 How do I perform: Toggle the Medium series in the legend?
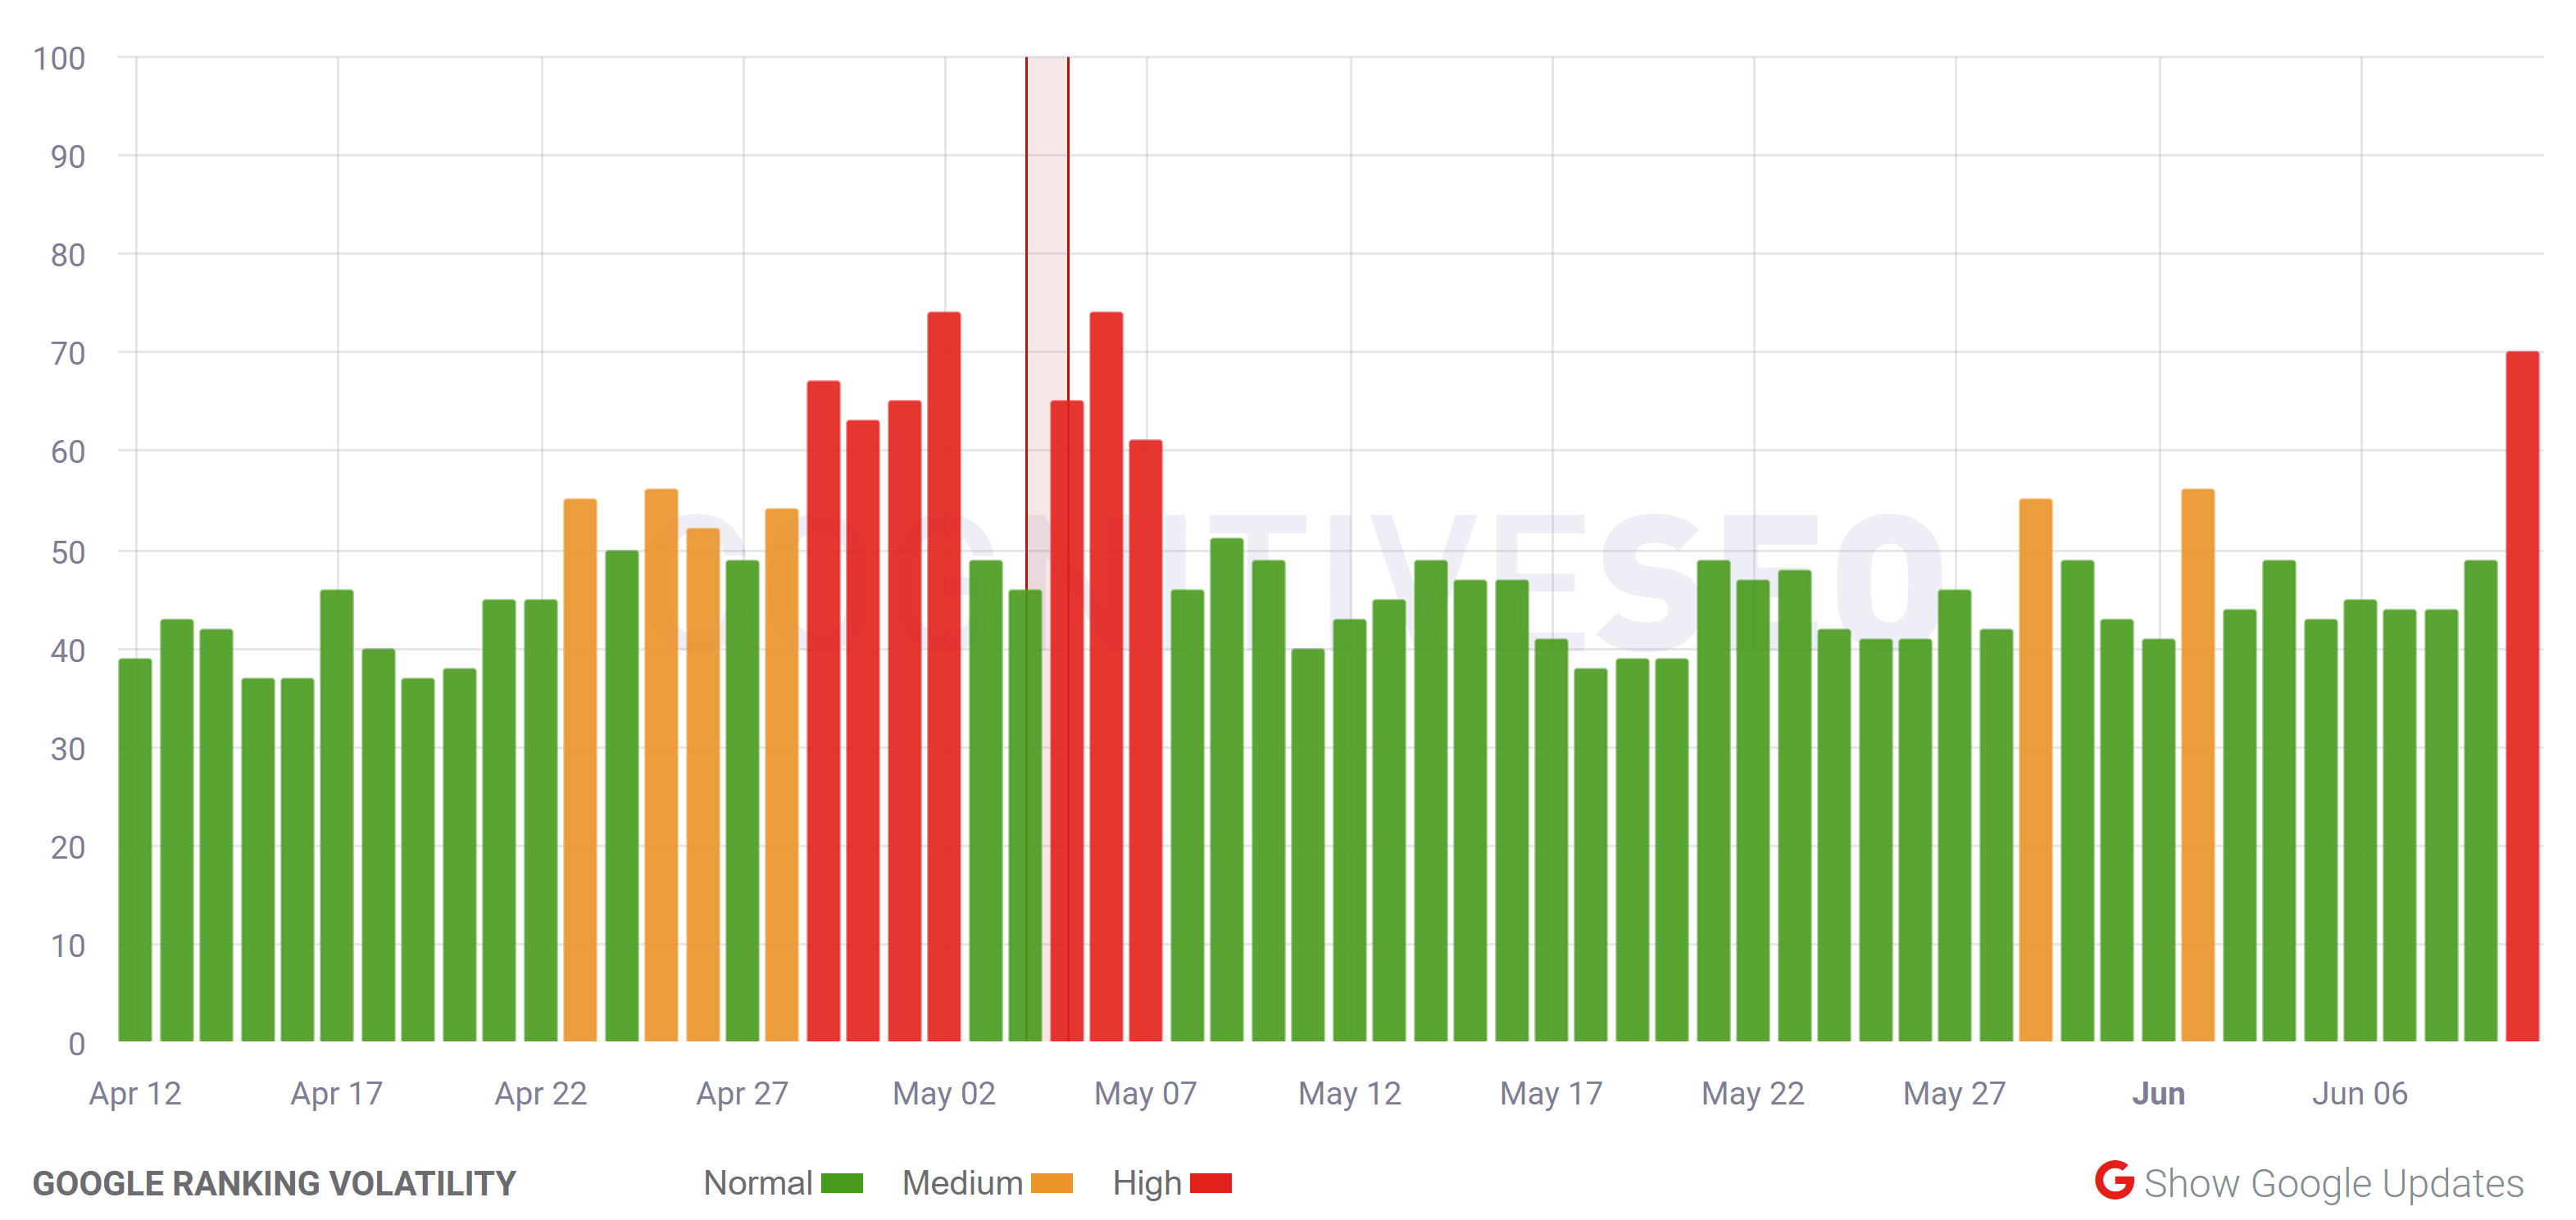(x=963, y=1184)
